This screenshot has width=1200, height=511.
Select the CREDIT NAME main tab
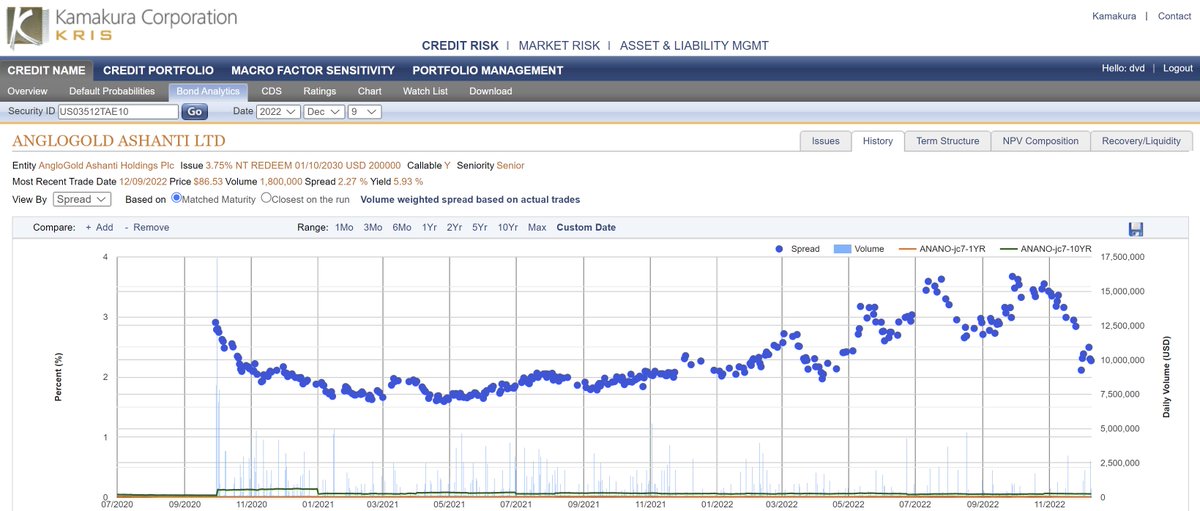pyautogui.click(x=47, y=70)
